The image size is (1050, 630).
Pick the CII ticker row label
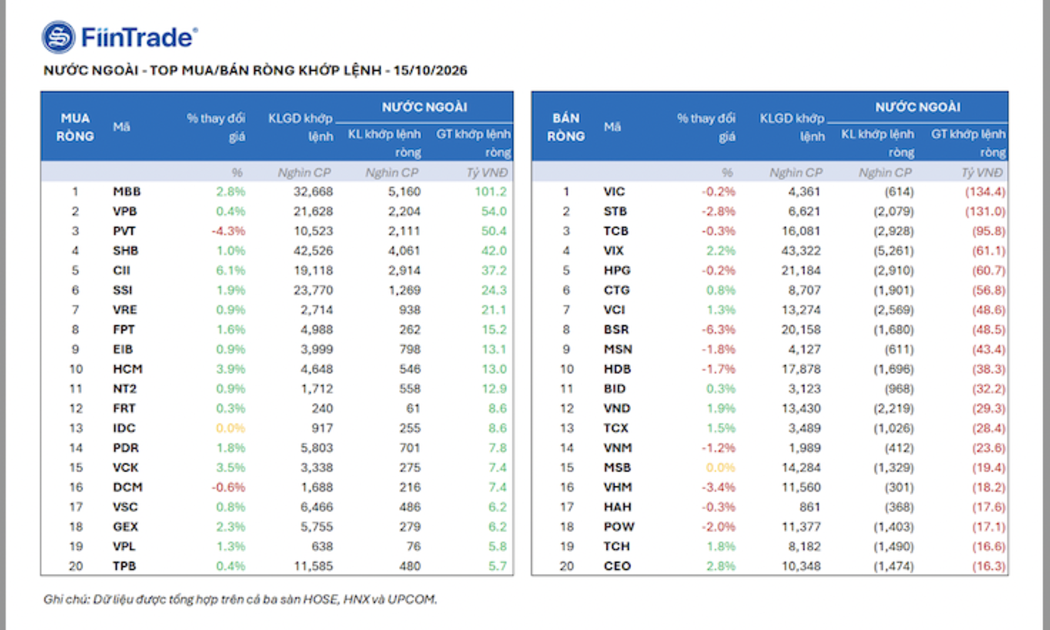[121, 270]
